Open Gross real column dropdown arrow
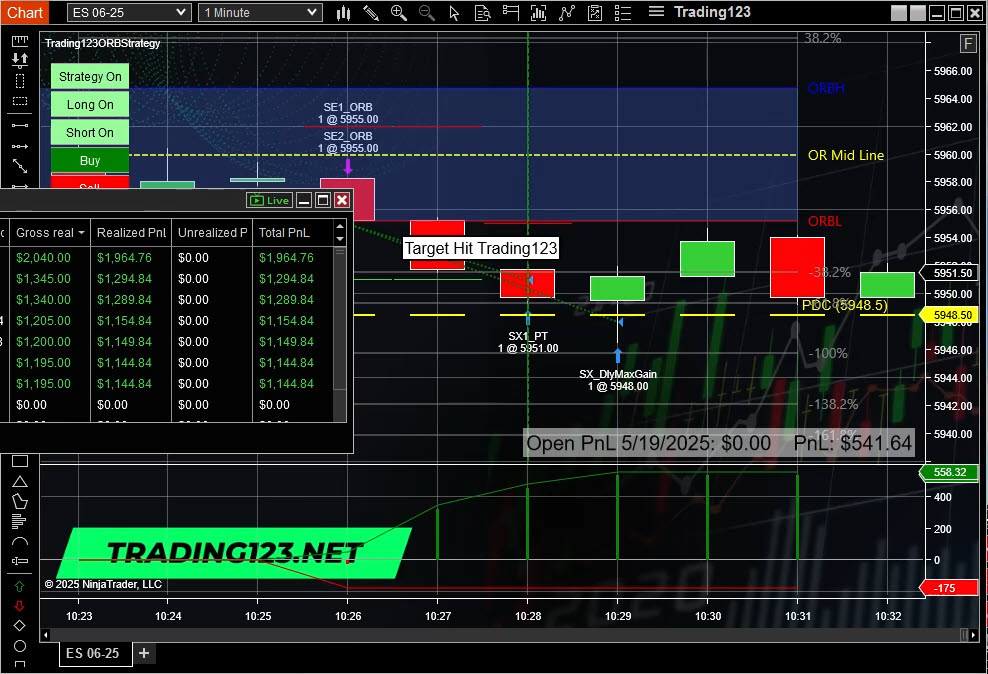Image resolution: width=988 pixels, height=674 pixels. (x=81, y=233)
